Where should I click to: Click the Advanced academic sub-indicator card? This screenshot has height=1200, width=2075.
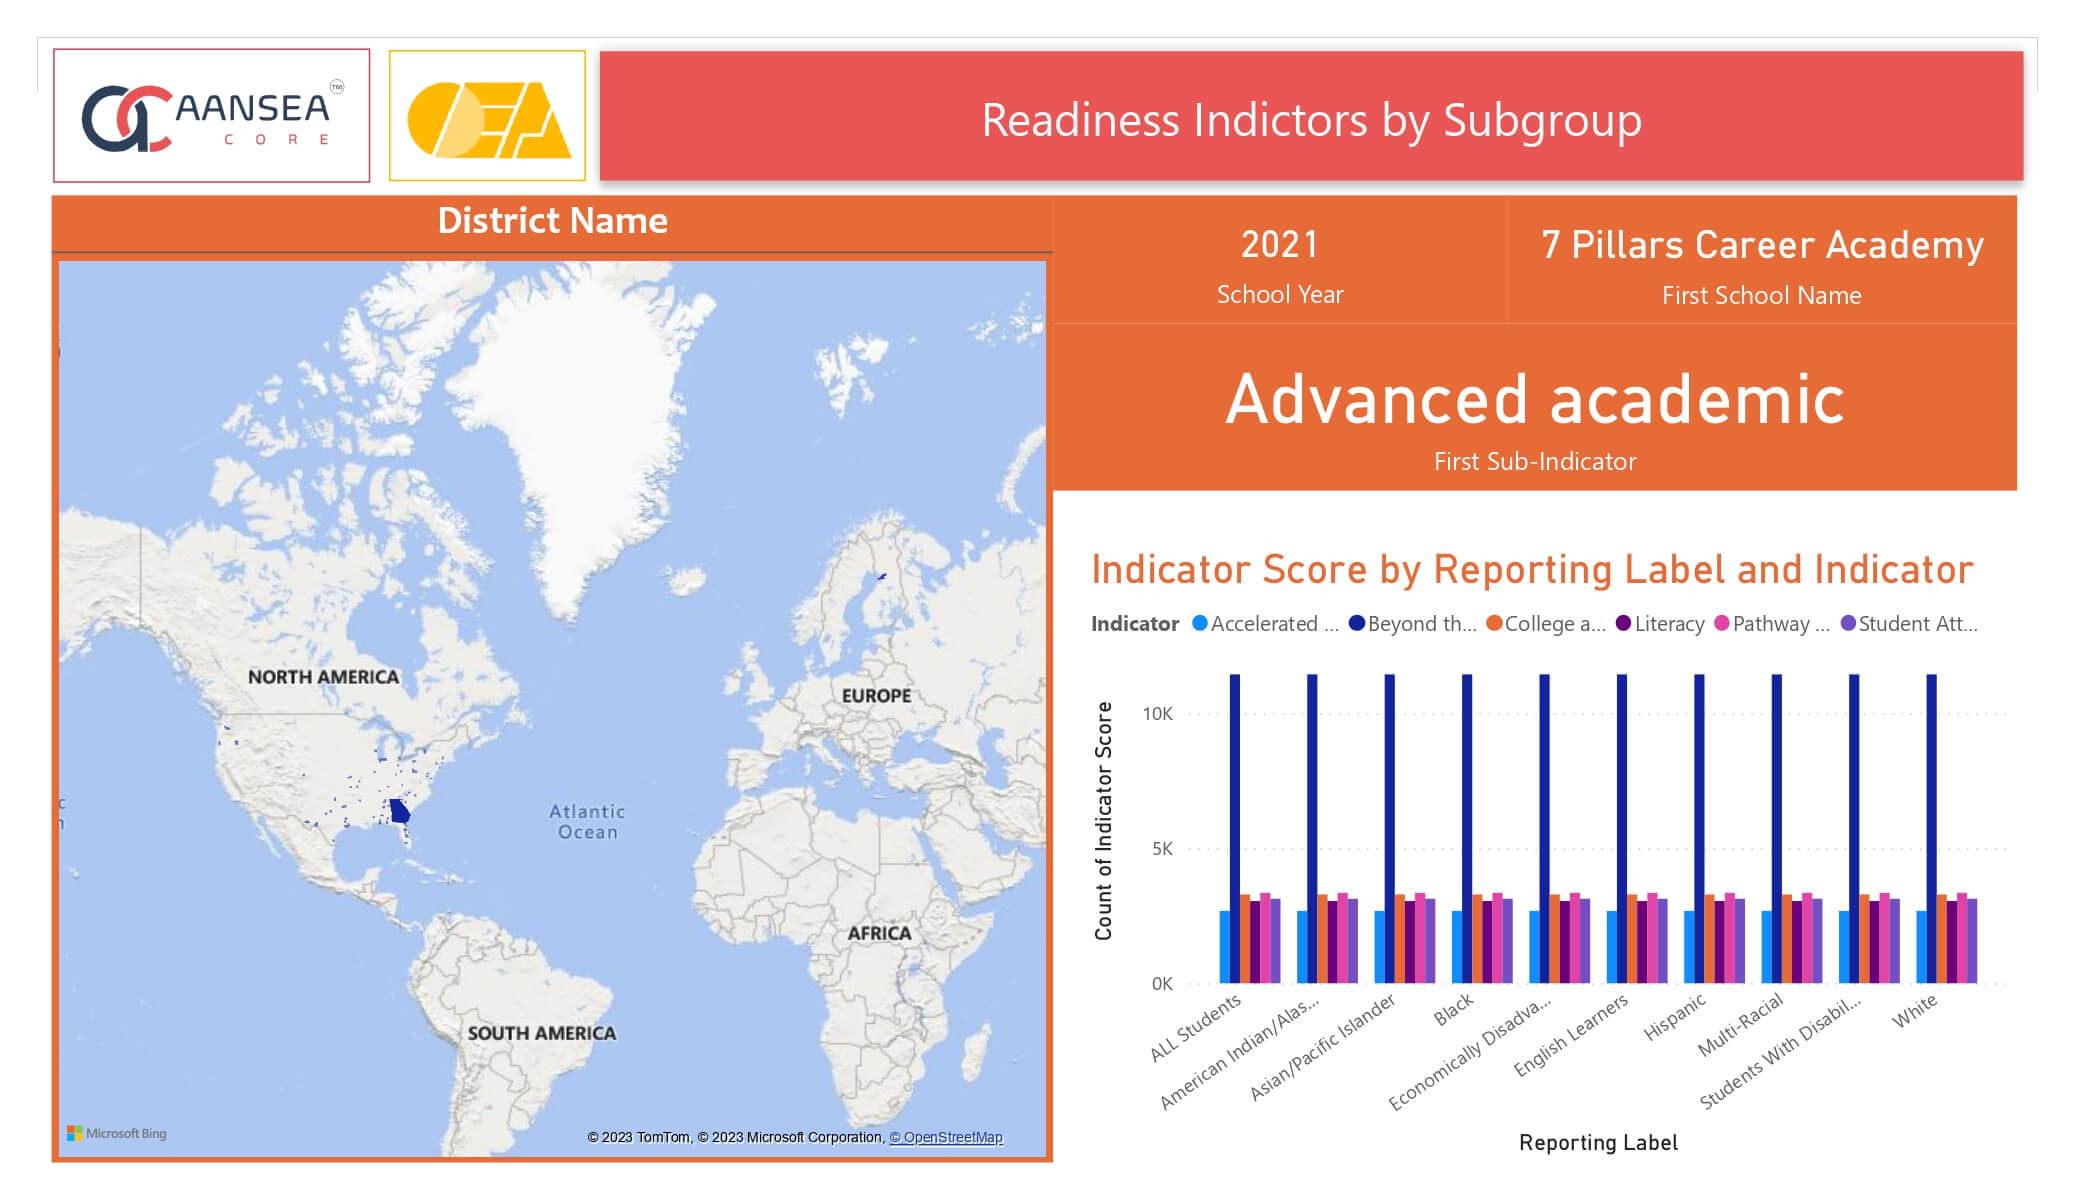coord(1535,408)
